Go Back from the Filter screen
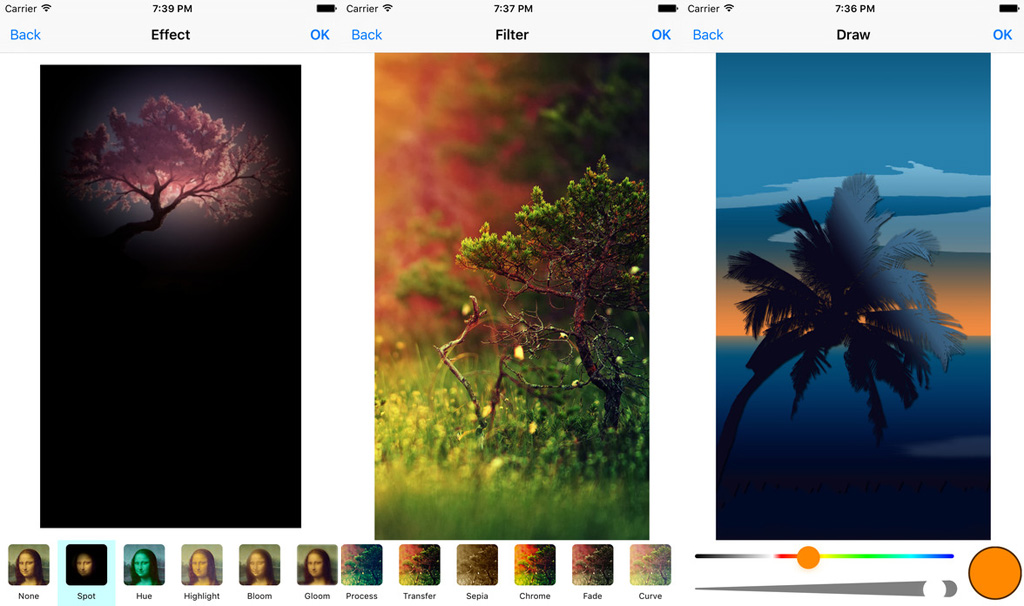The width and height of the screenshot is (1024, 606). (367, 35)
